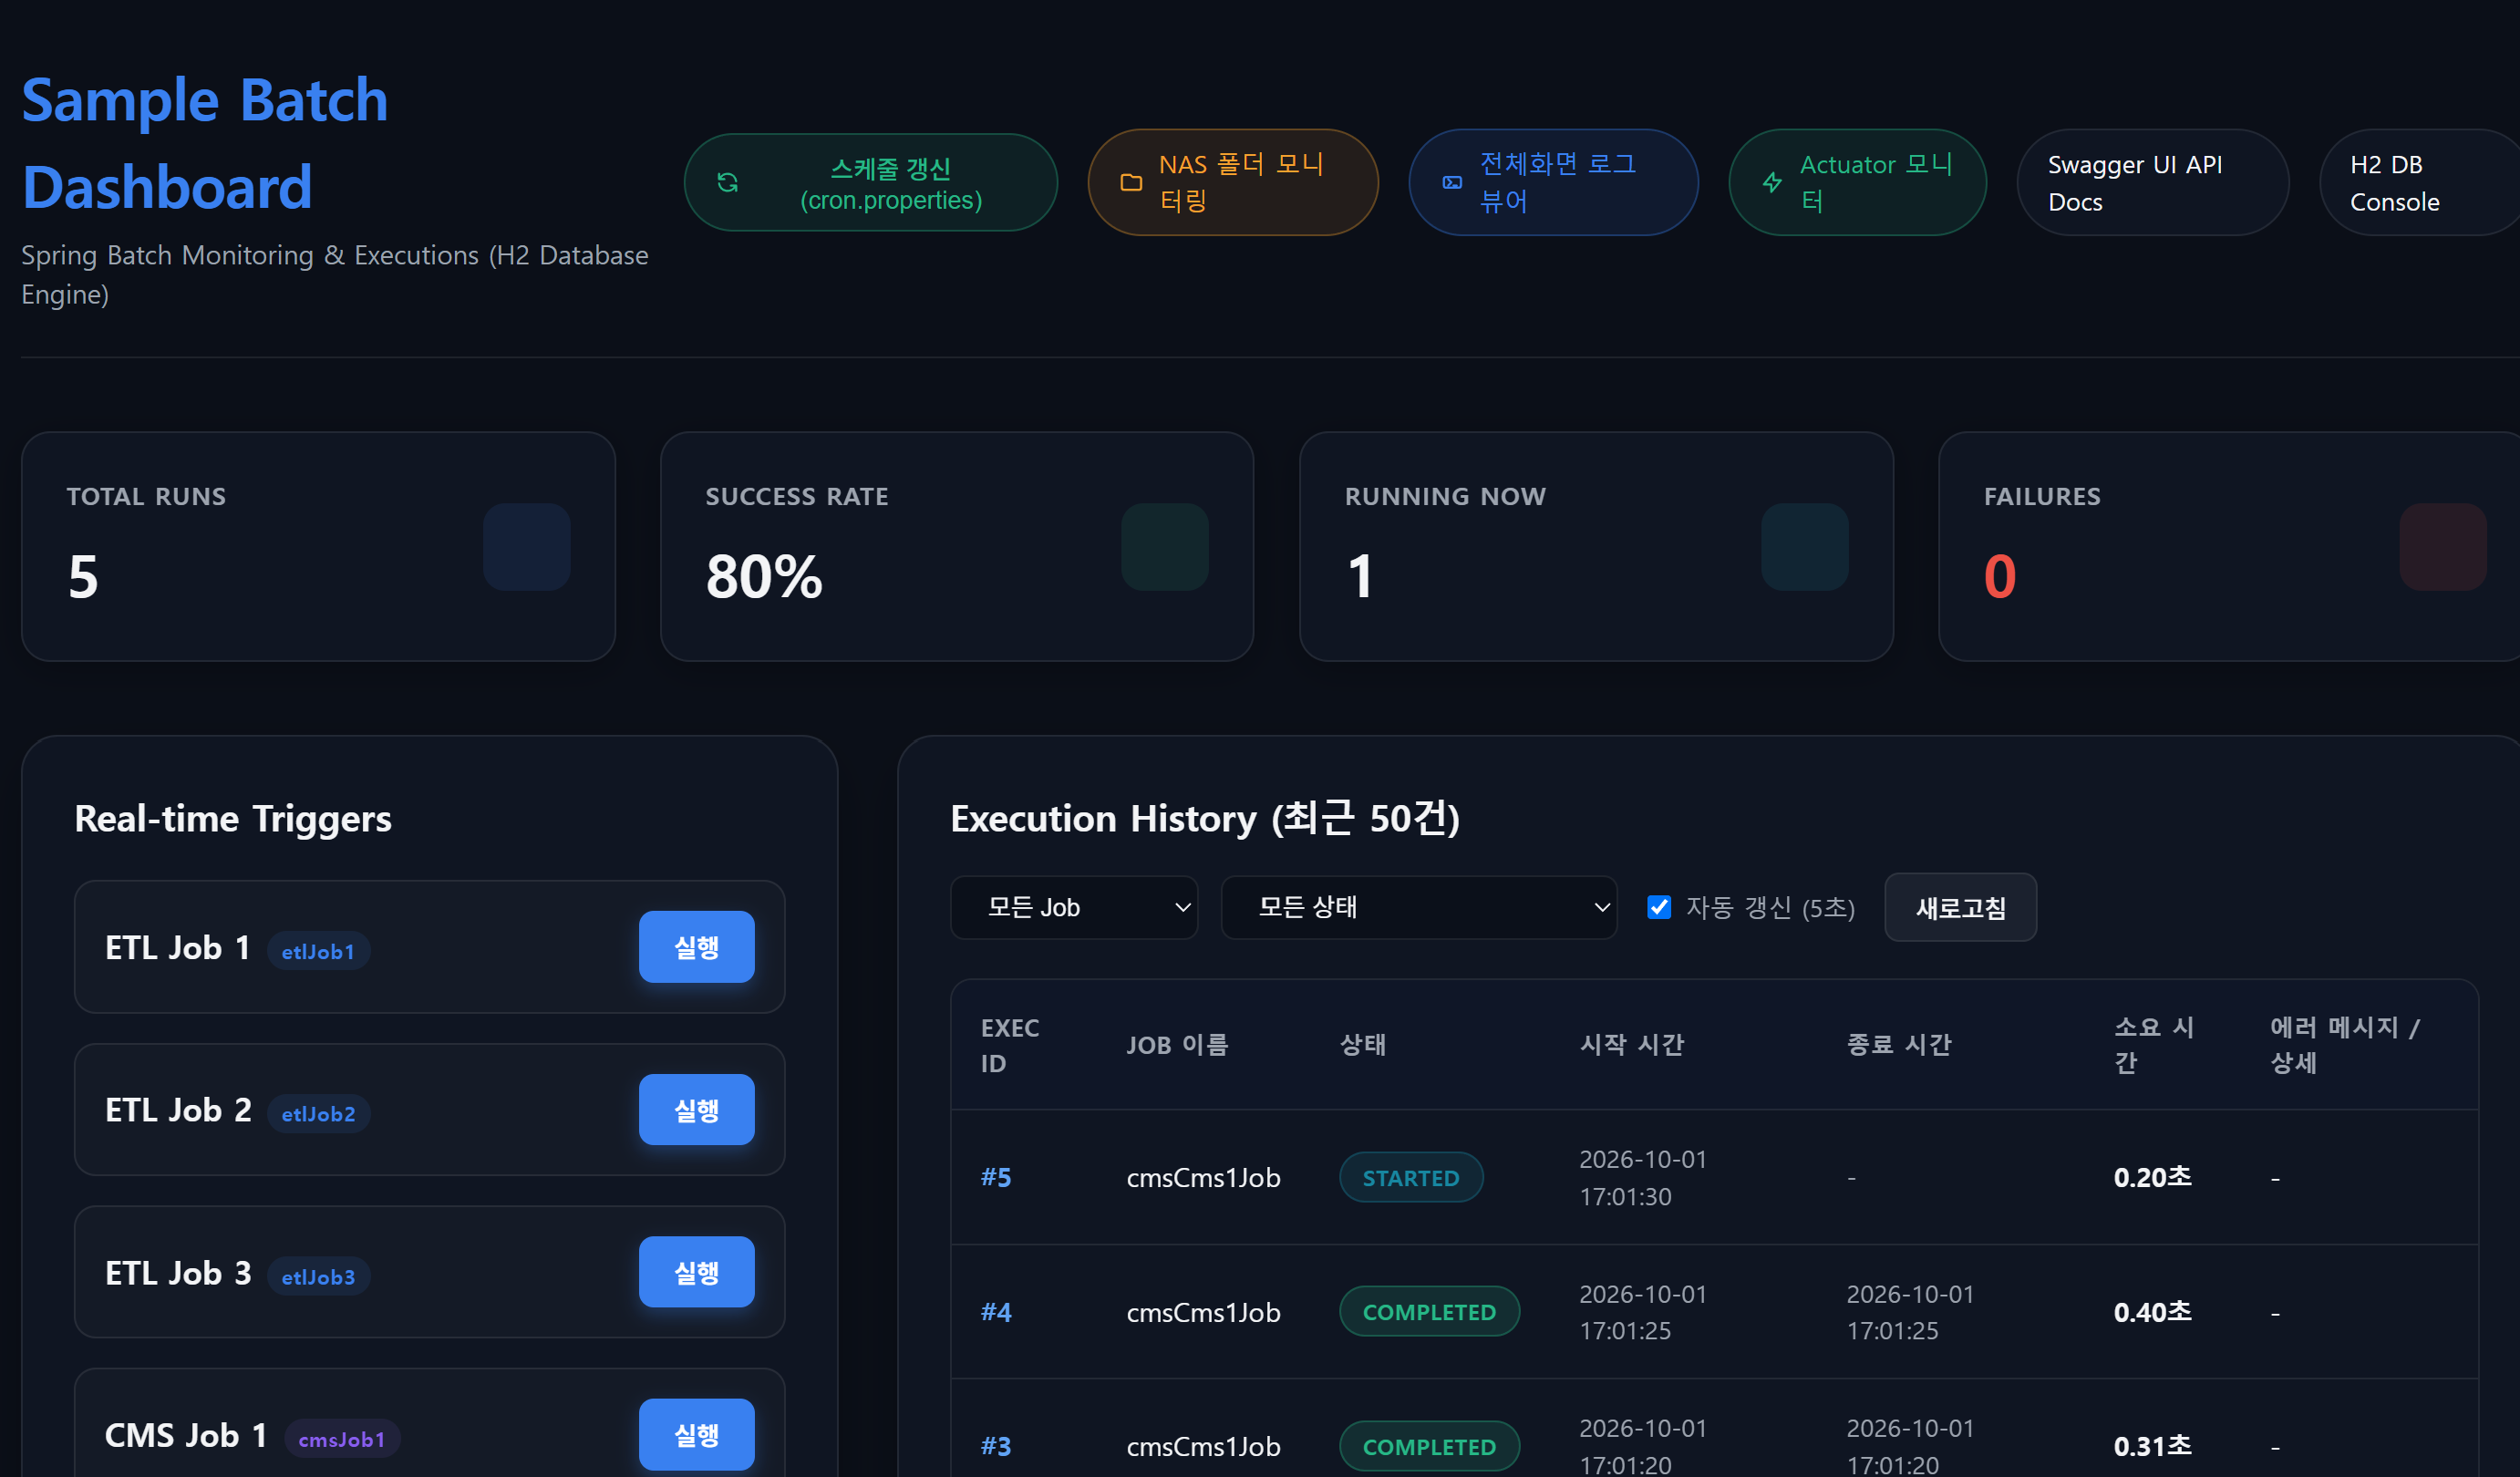
Task: Run ETL Job 3 with 실행 button
Action: click(x=696, y=1272)
